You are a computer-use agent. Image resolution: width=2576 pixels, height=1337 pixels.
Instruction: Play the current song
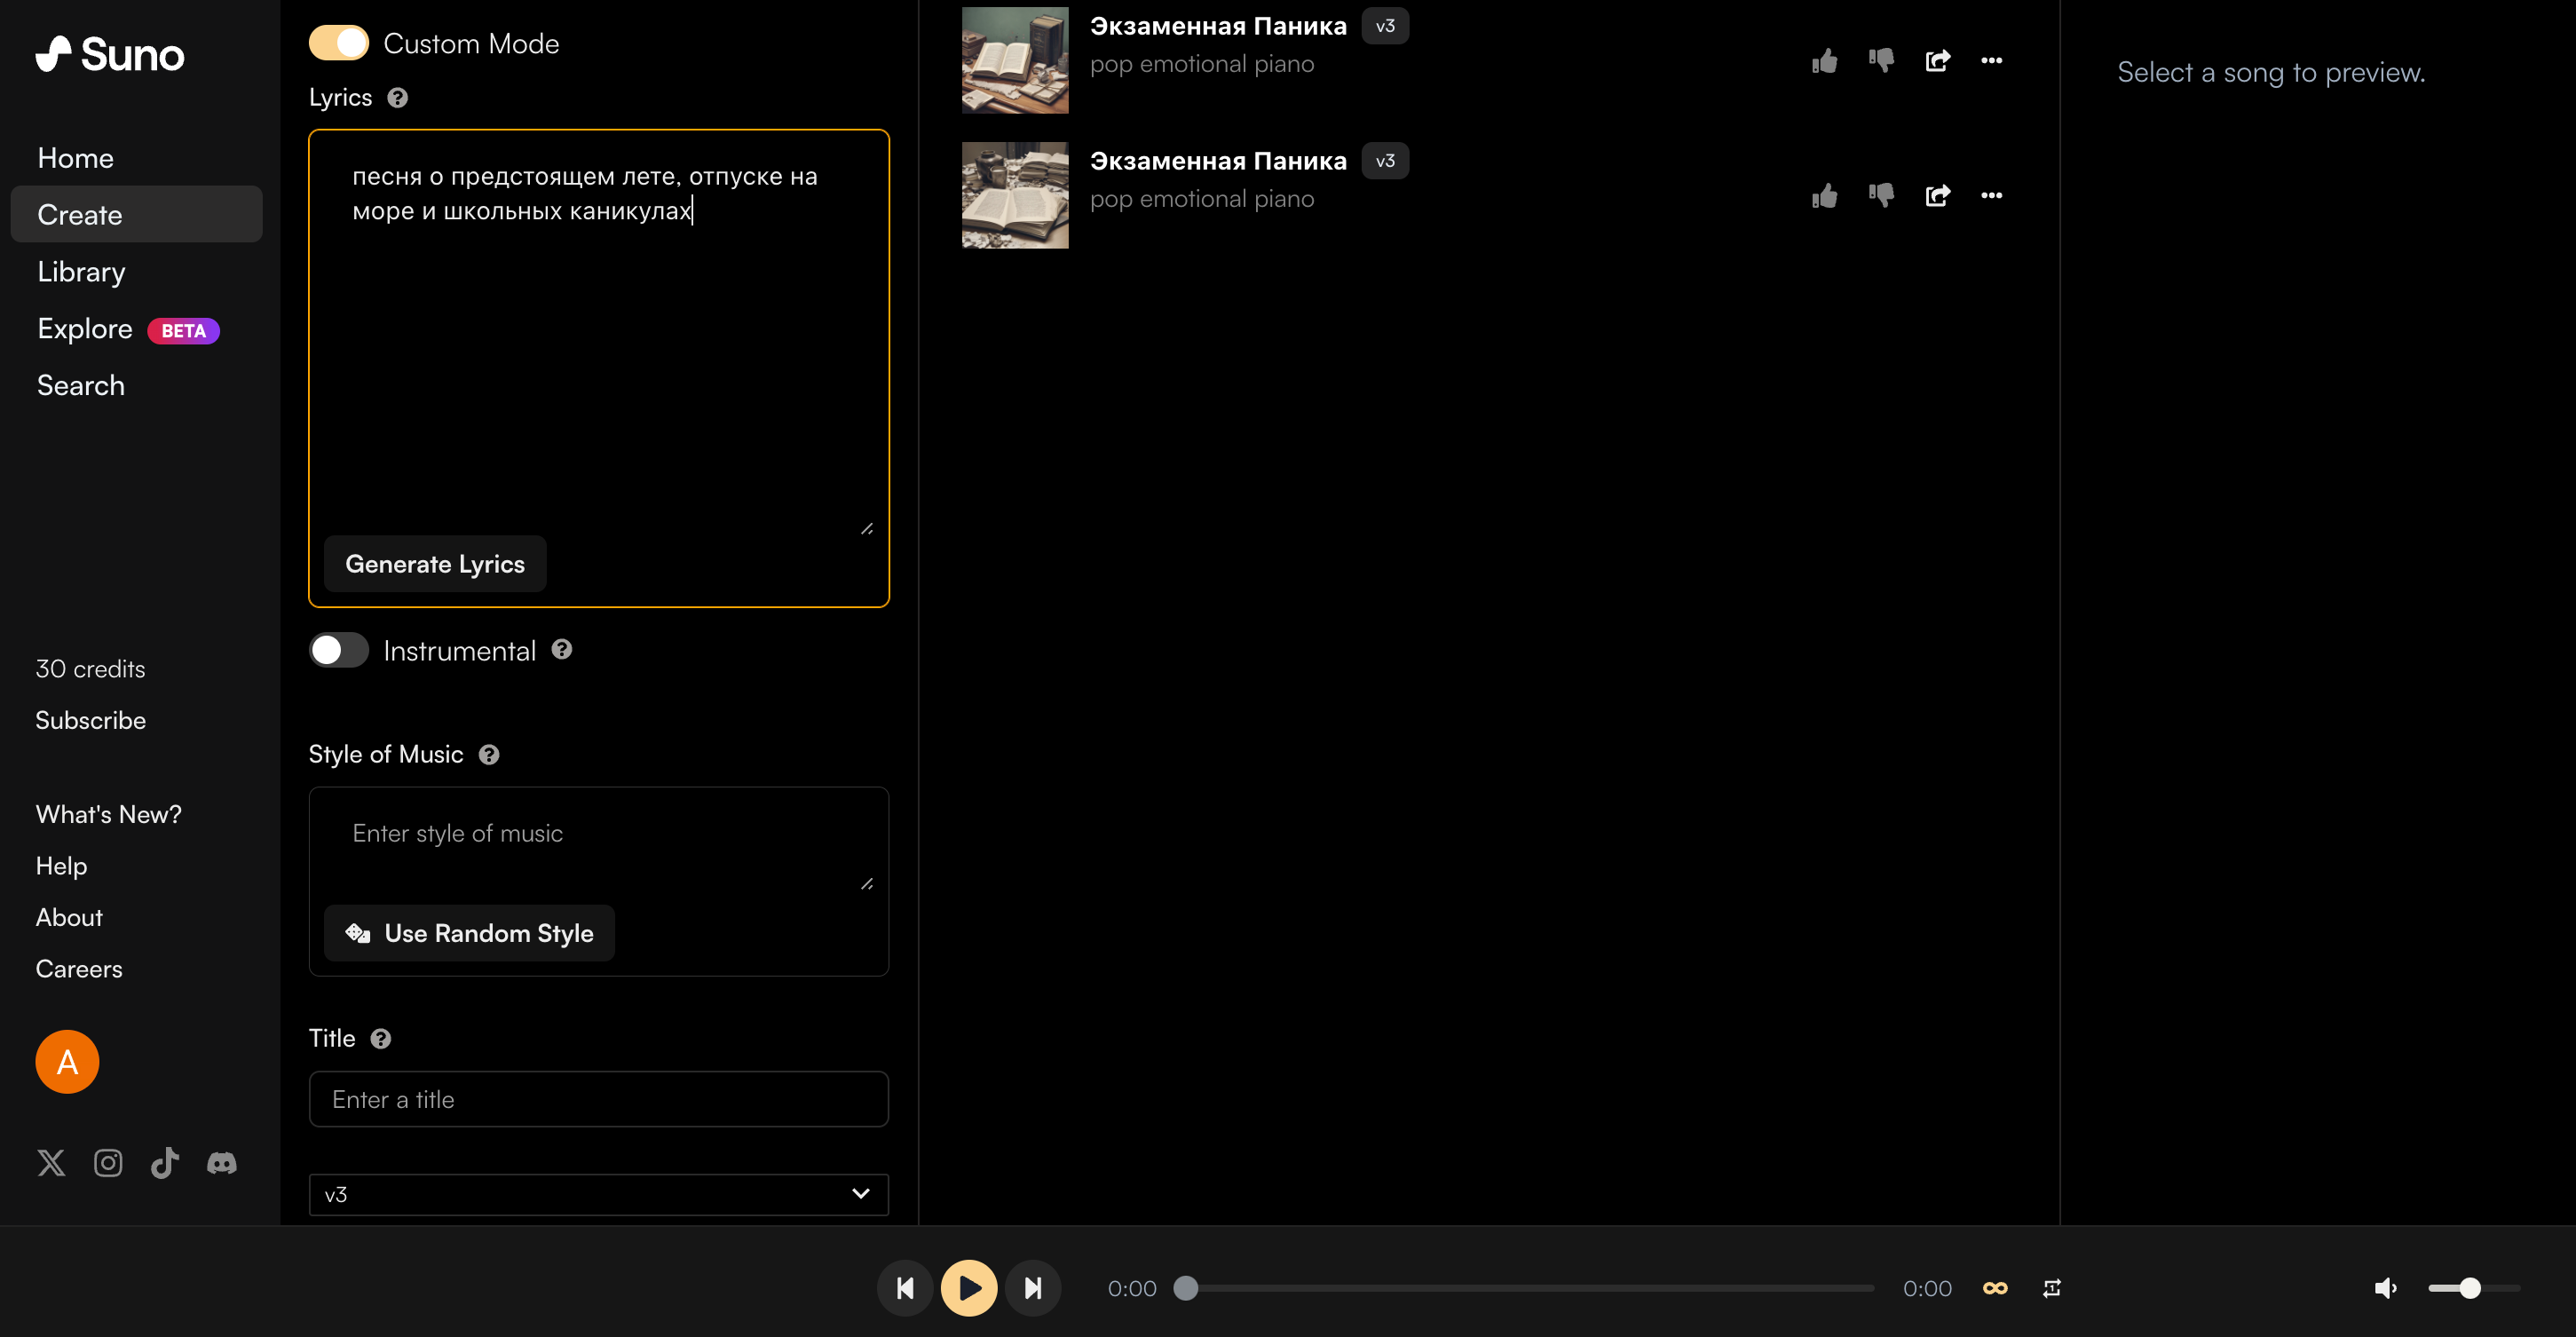[969, 1289]
